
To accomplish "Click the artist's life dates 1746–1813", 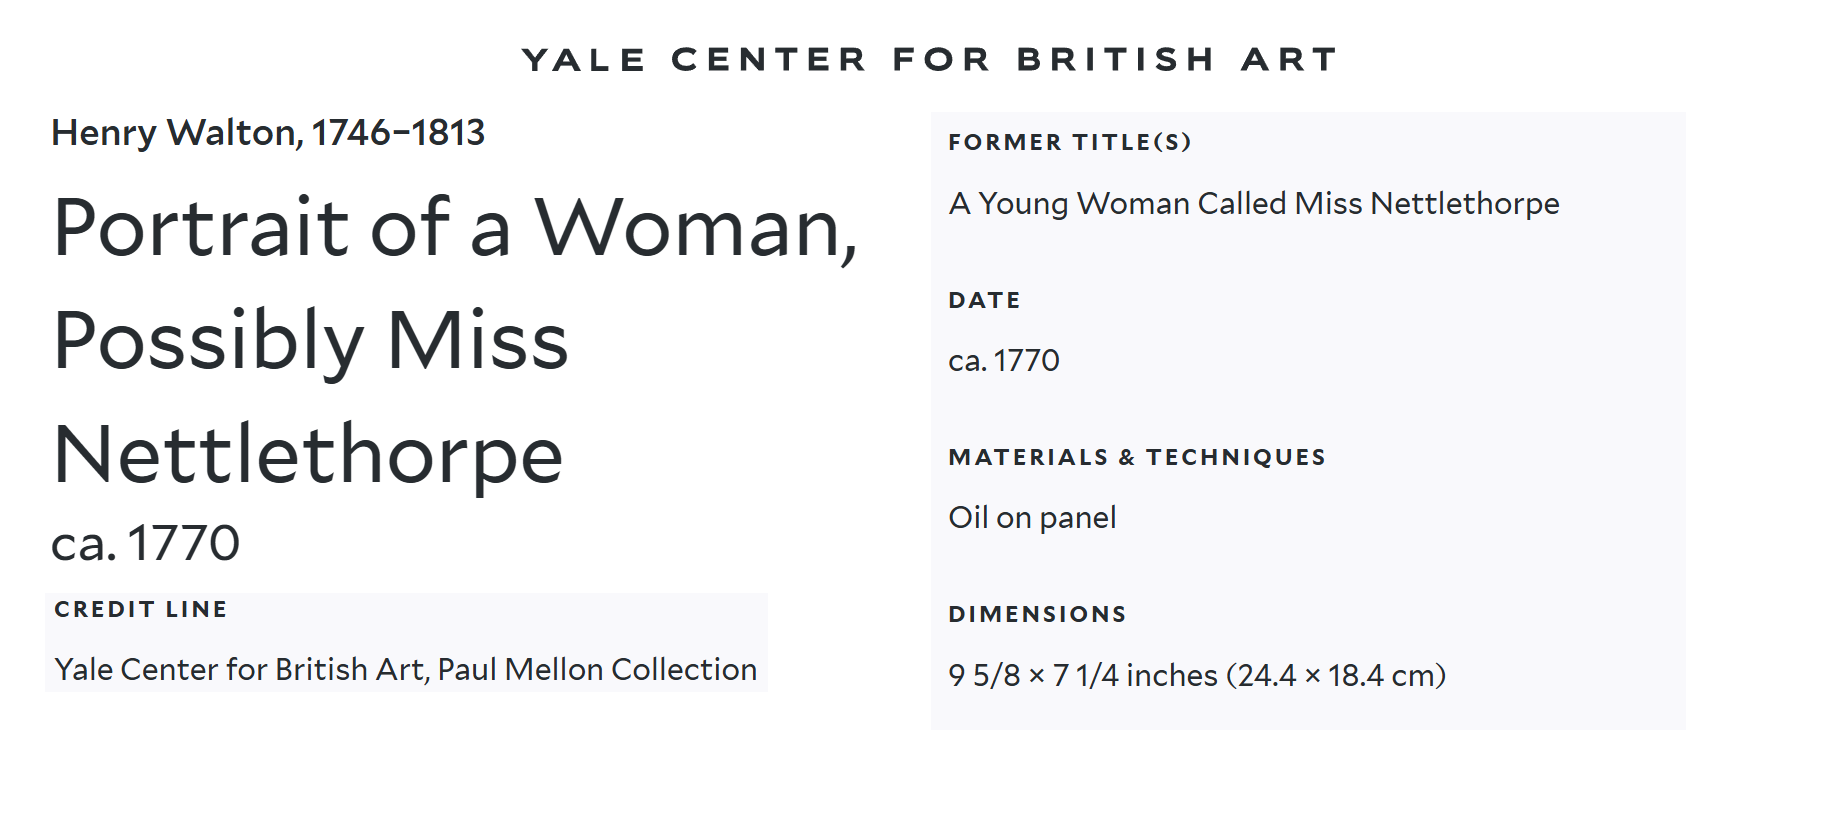I will pos(398,133).
